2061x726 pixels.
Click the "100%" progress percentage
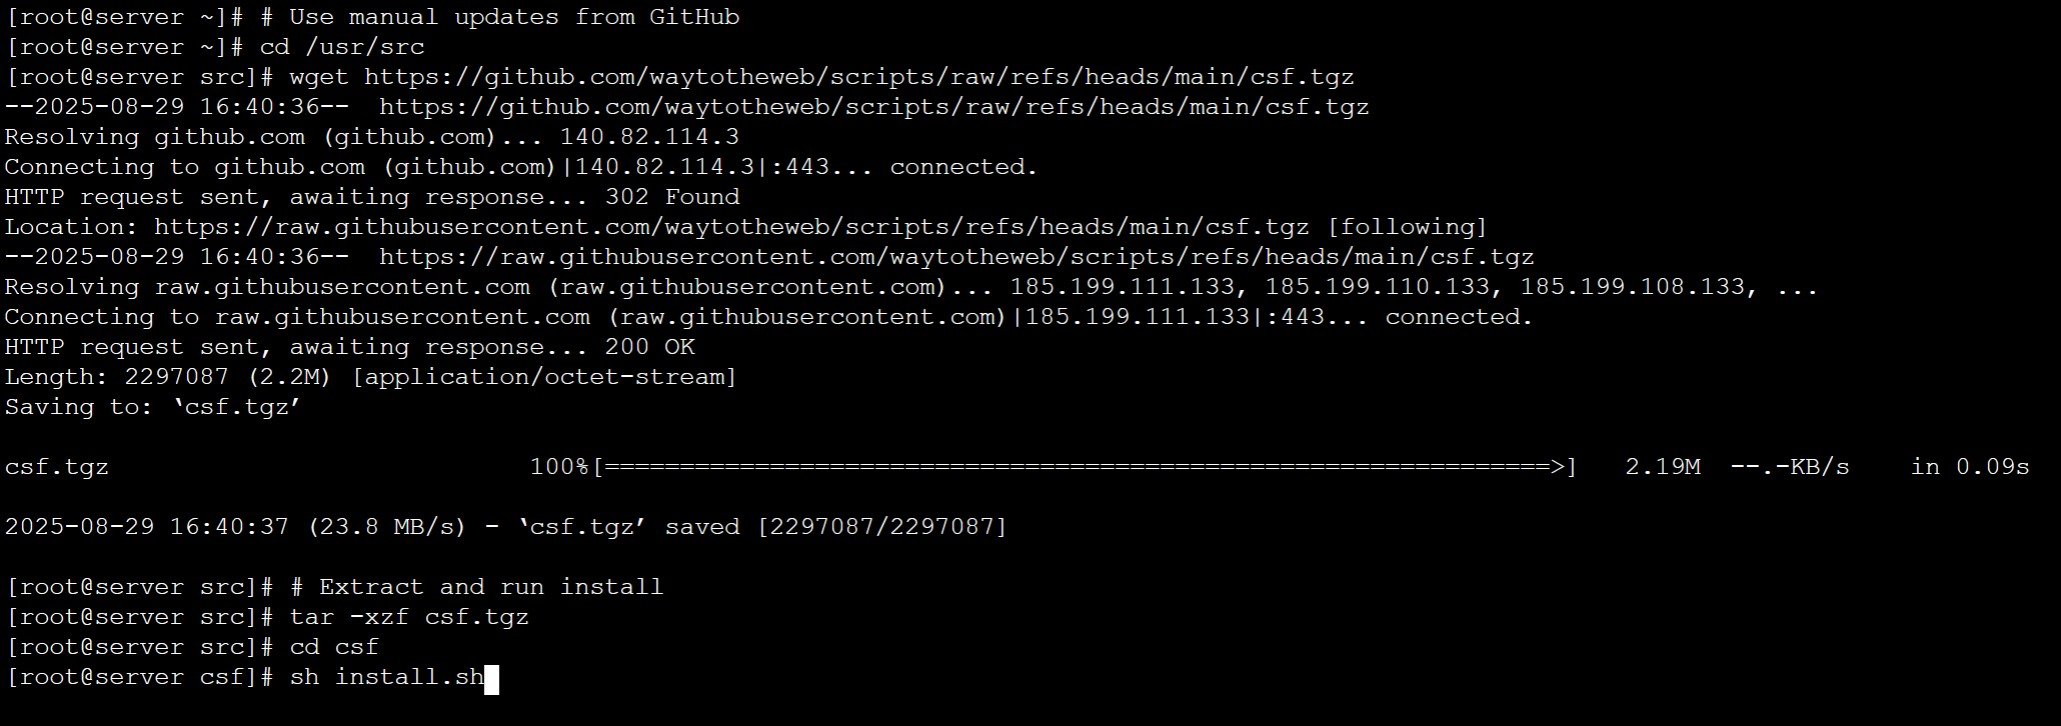point(559,467)
